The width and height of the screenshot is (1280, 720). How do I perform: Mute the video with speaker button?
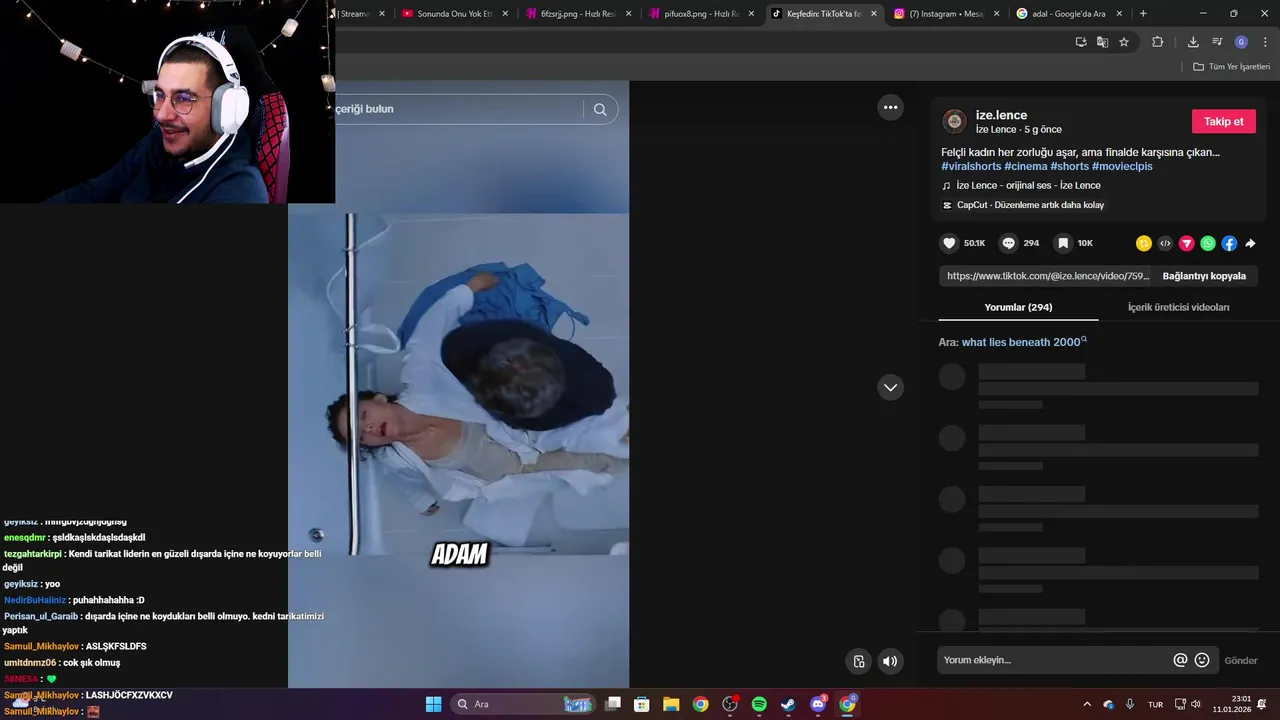click(890, 661)
